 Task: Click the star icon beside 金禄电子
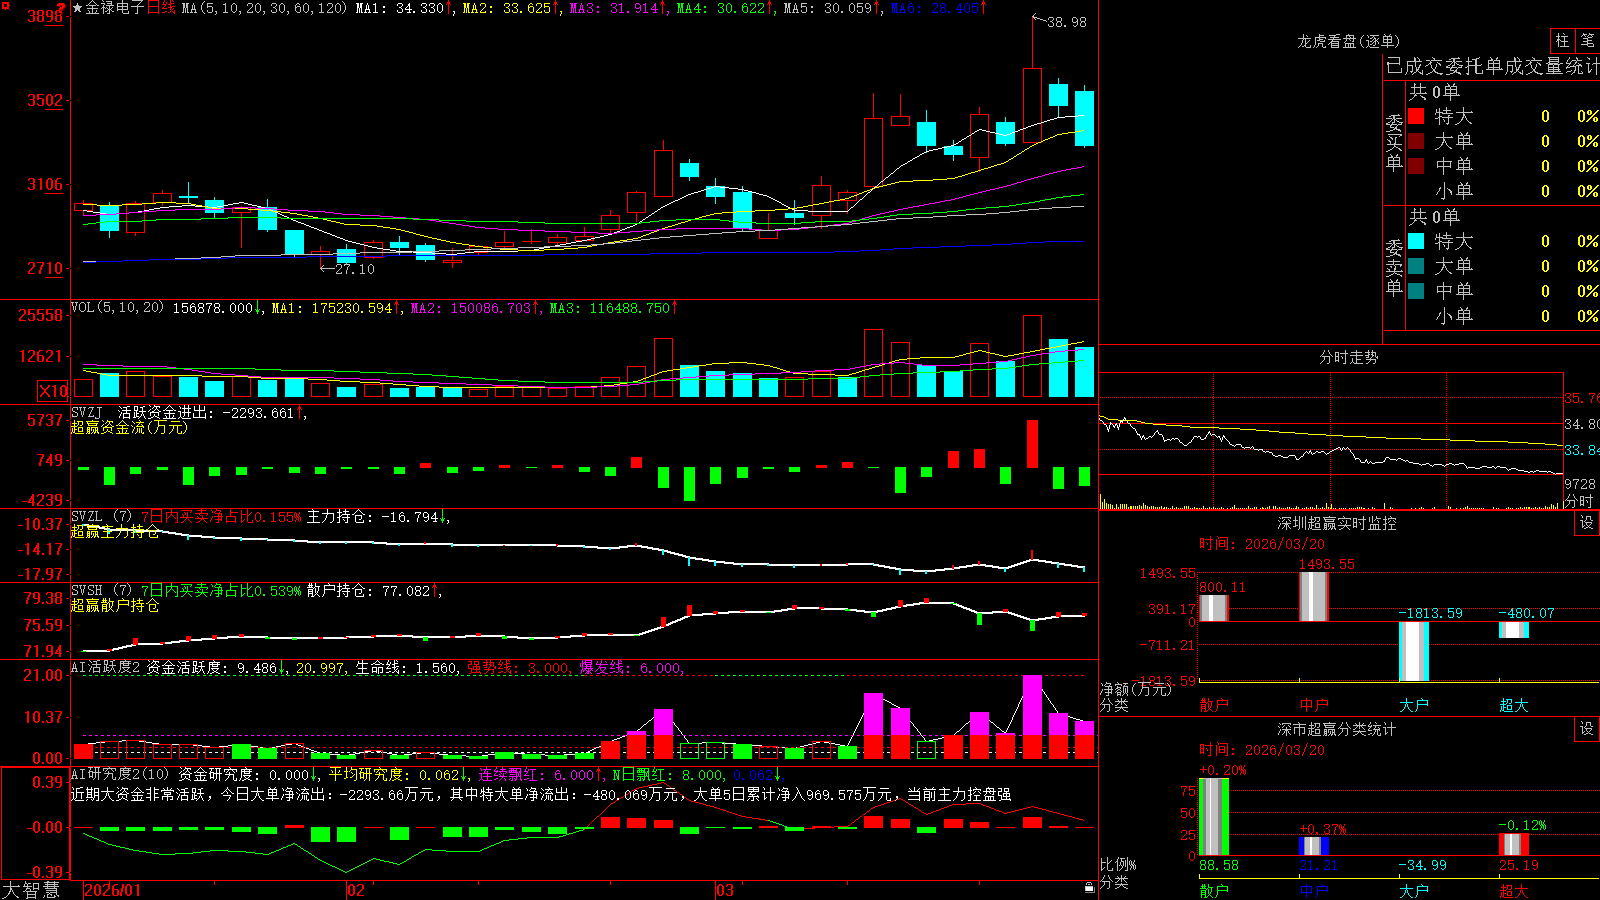tap(78, 8)
